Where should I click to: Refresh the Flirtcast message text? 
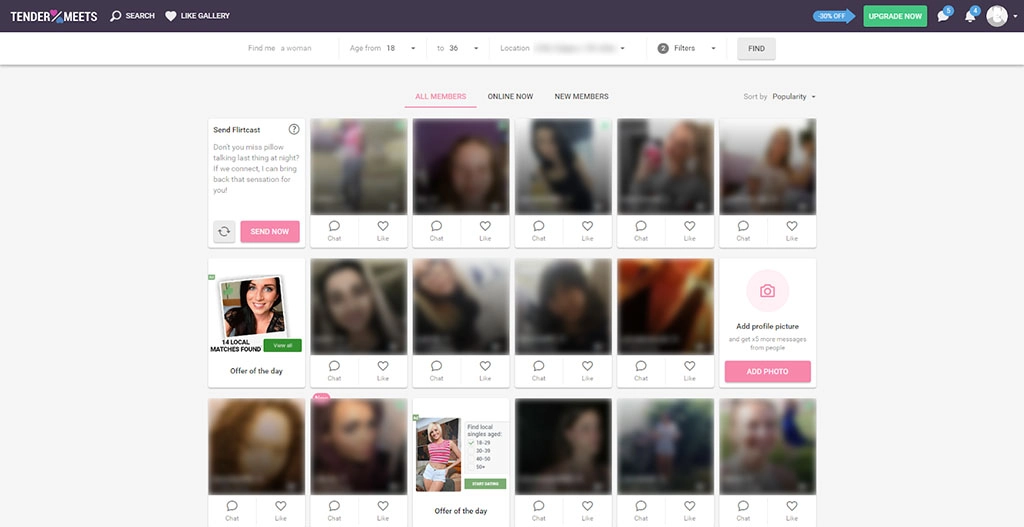(x=225, y=231)
